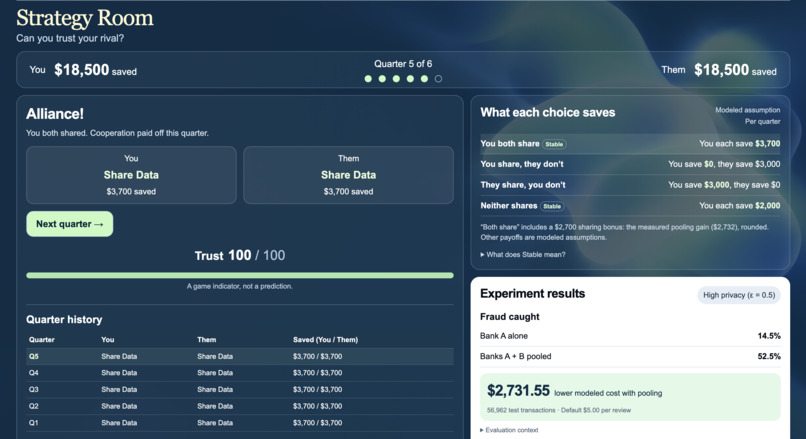Click the 'Them' Share Data result card
This screenshot has height=439, width=806.
coord(349,175)
